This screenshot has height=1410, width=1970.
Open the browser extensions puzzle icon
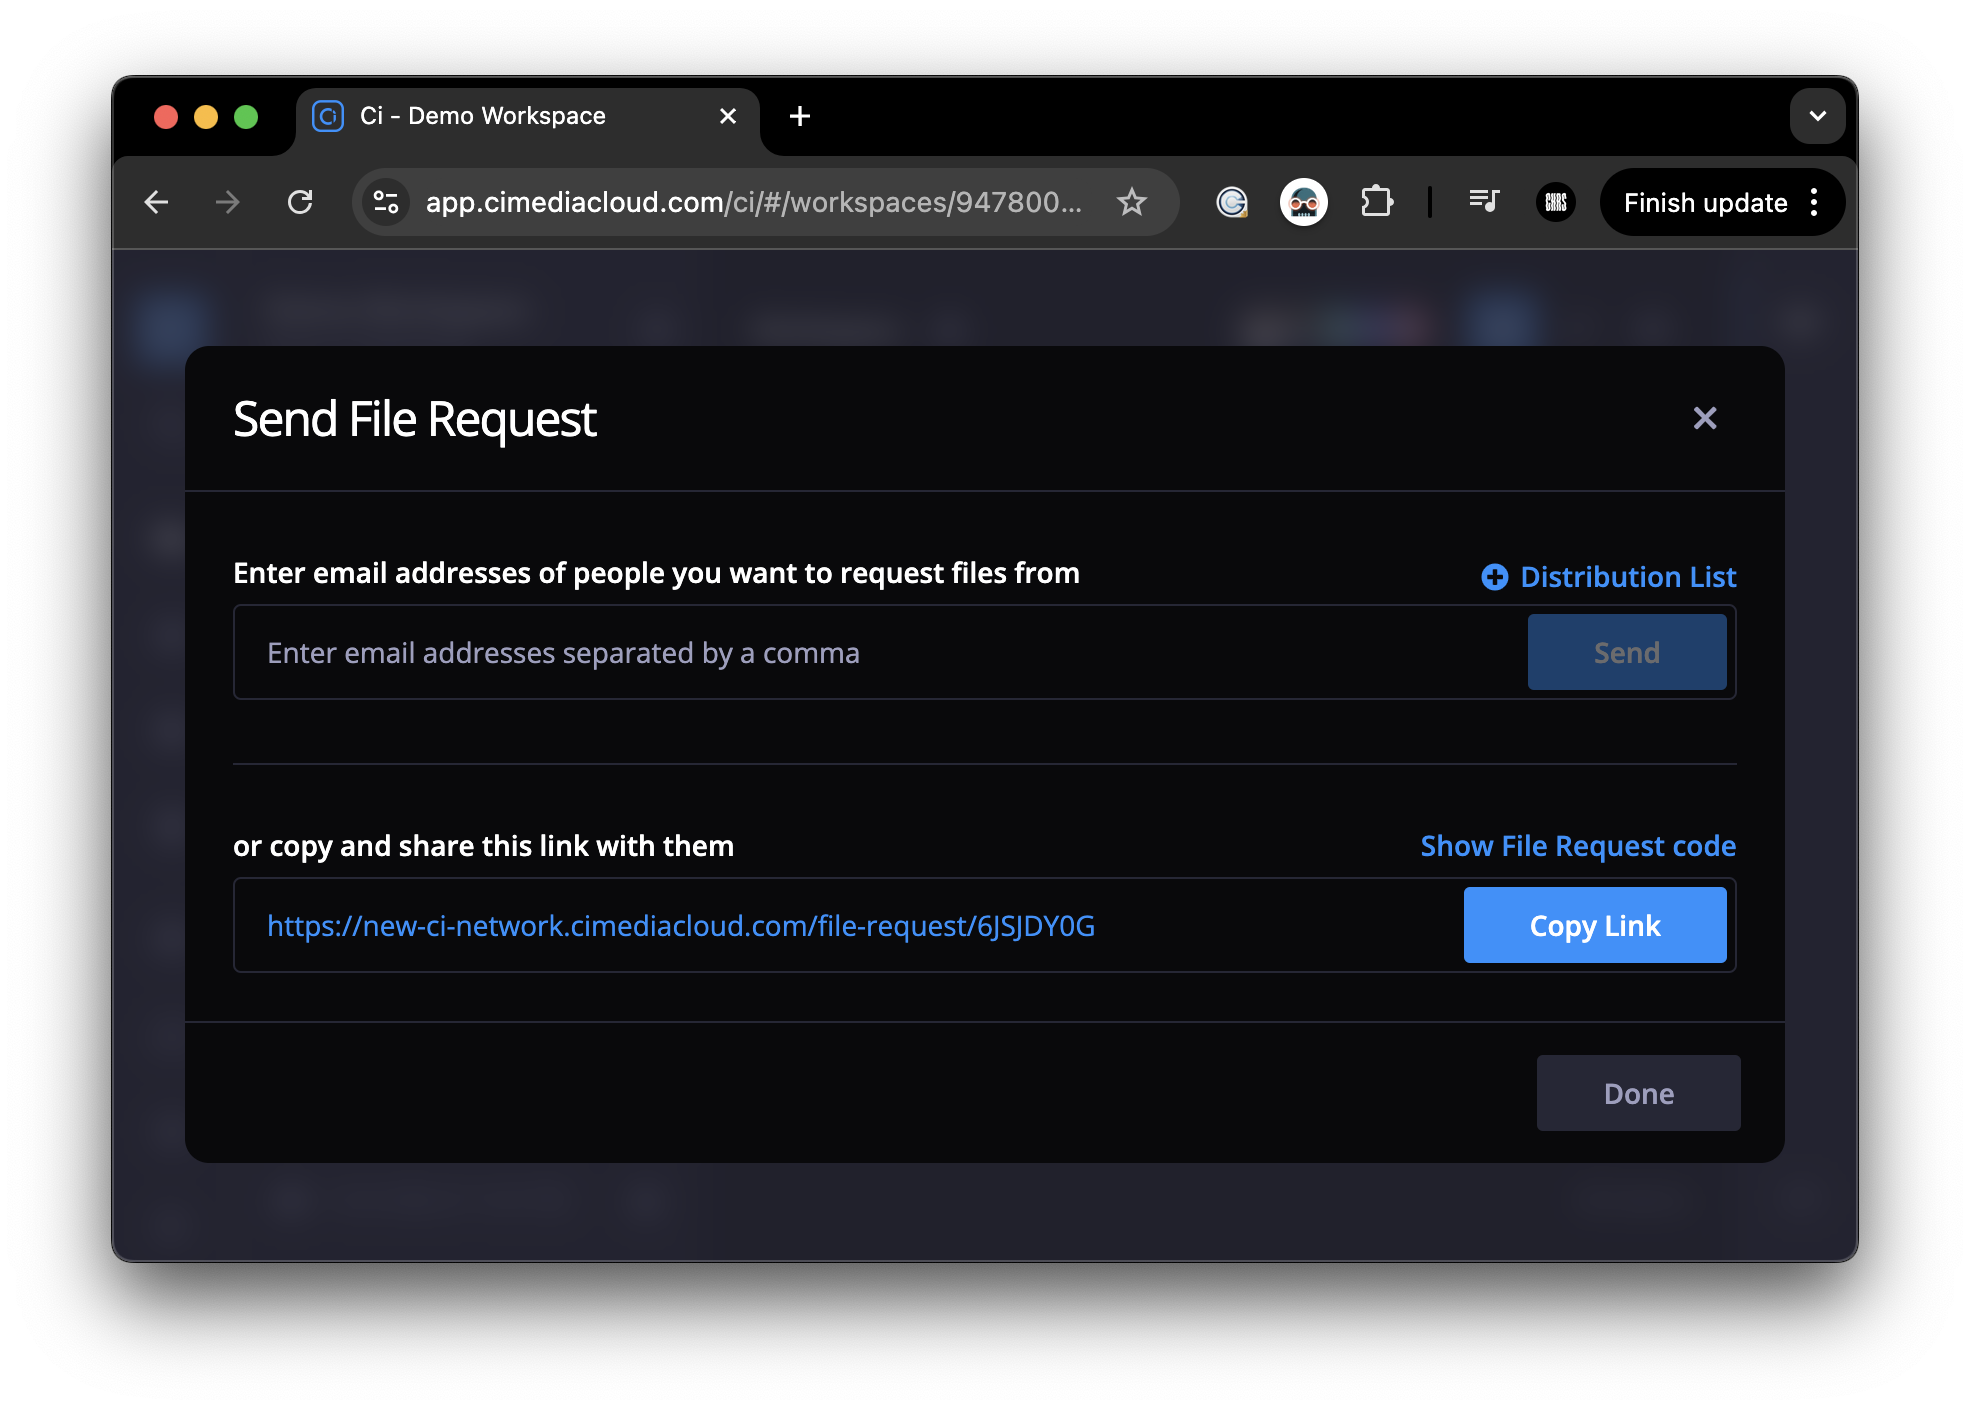[1377, 202]
